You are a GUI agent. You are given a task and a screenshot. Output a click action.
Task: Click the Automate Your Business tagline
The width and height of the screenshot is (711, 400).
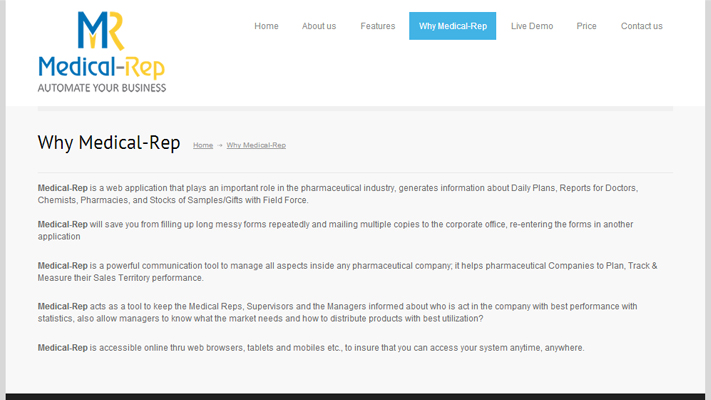point(102,88)
